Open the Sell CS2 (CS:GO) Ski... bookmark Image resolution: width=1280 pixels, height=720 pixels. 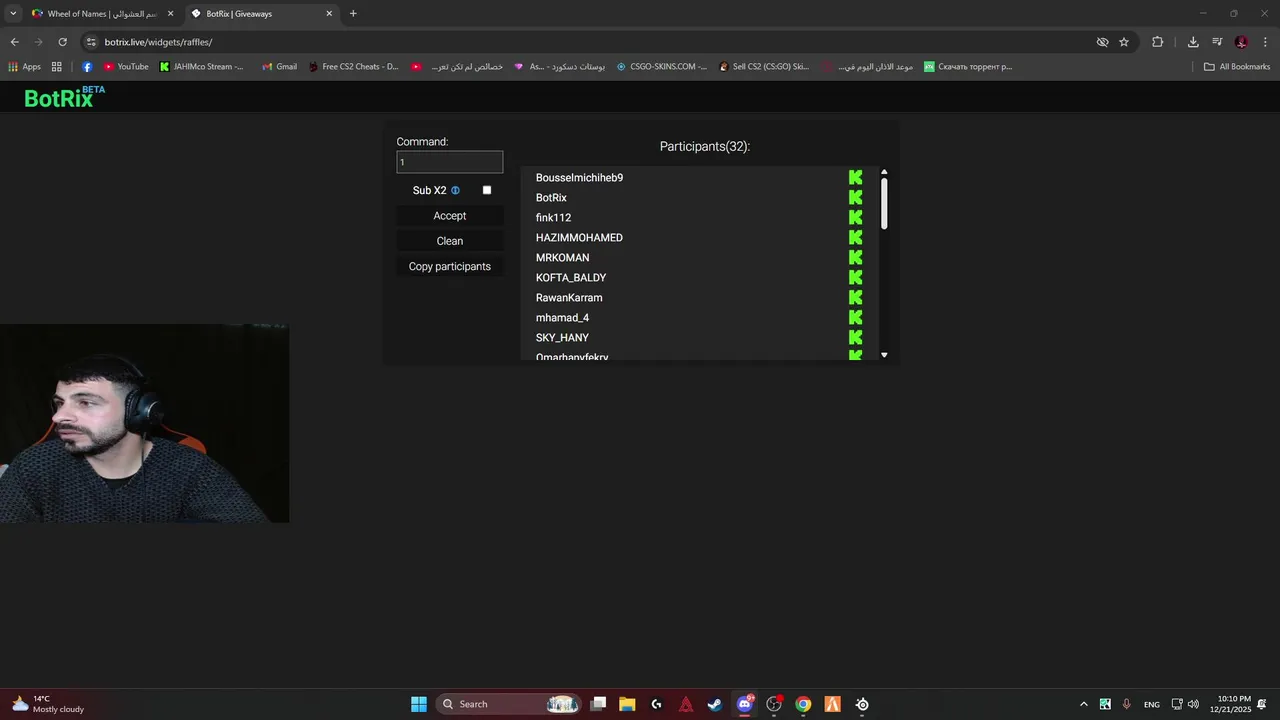coord(764,67)
